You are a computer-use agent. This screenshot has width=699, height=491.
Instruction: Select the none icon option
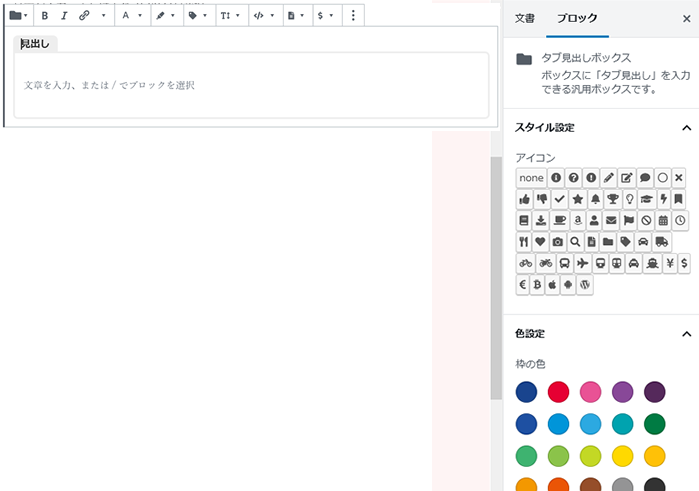pyautogui.click(x=531, y=177)
